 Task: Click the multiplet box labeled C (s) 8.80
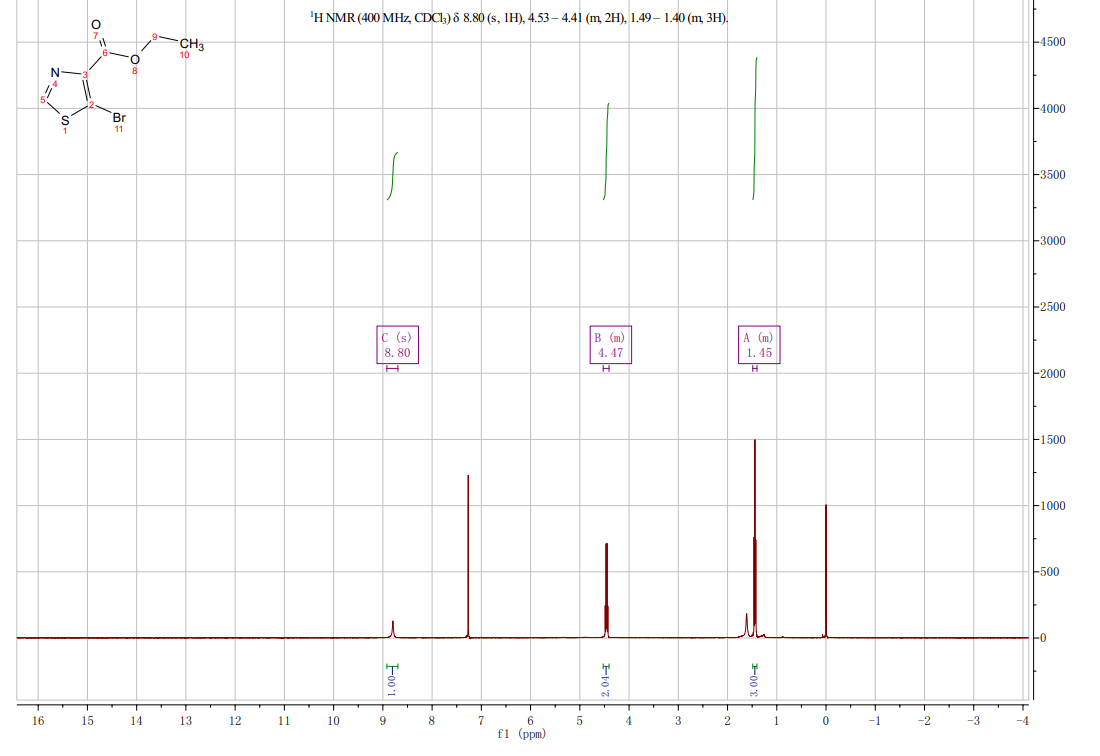point(396,345)
